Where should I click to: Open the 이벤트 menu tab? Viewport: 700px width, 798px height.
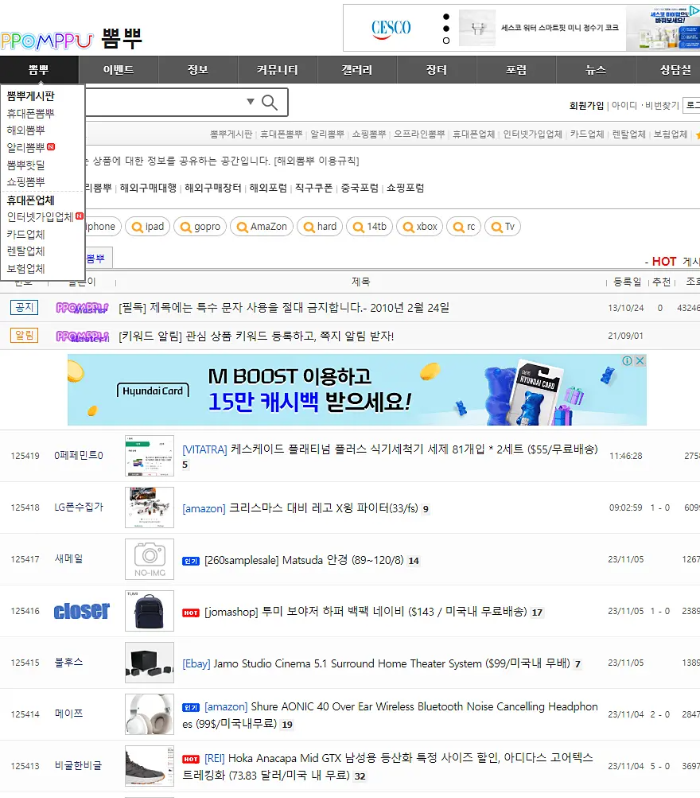118,70
